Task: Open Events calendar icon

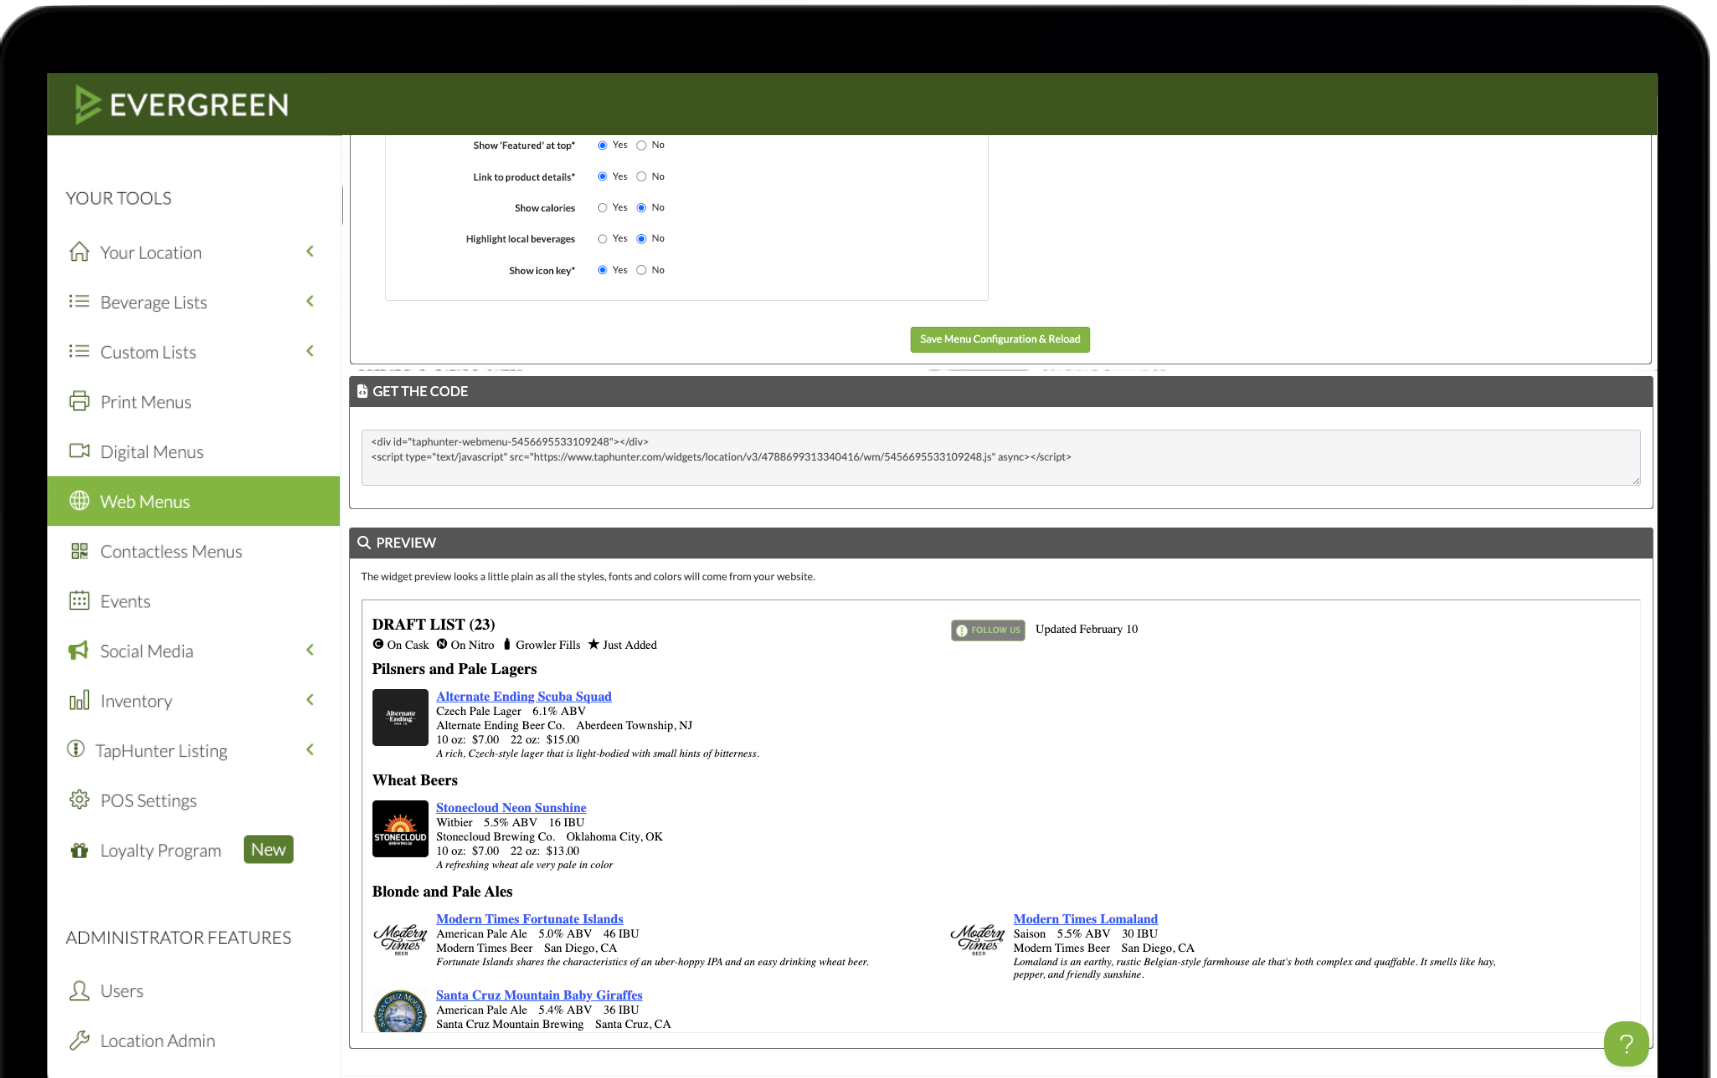Action: [x=79, y=601]
